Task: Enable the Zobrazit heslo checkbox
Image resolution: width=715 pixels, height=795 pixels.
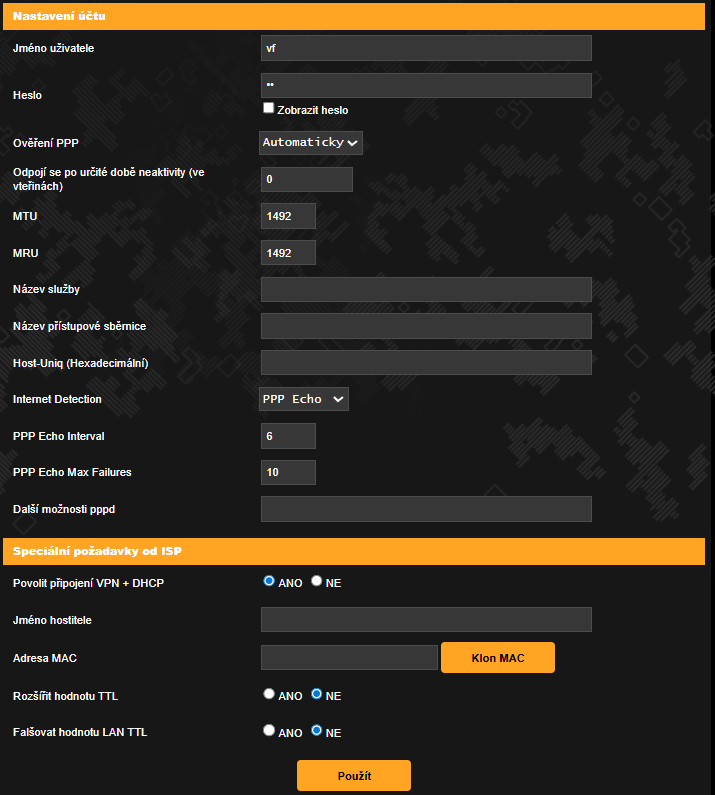Action: point(268,108)
